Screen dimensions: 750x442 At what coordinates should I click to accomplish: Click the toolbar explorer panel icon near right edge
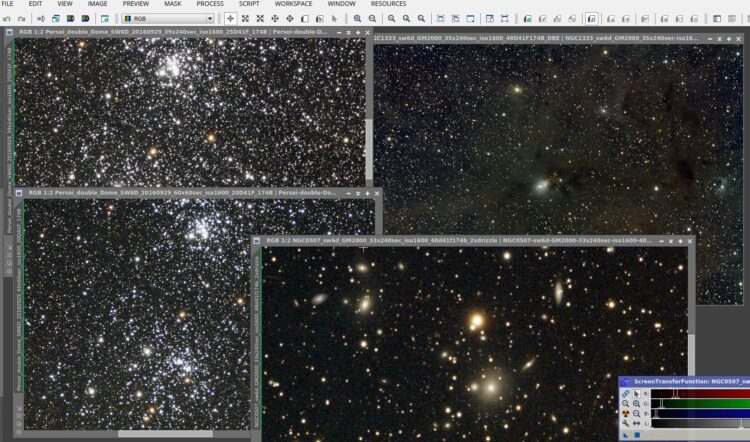[x=717, y=19]
